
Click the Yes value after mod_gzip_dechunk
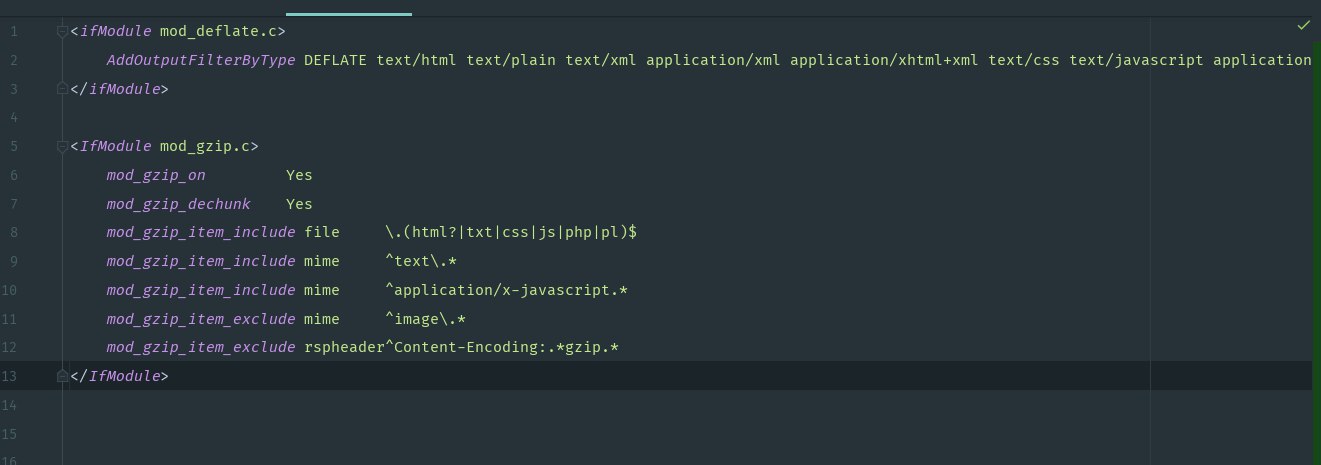[299, 204]
